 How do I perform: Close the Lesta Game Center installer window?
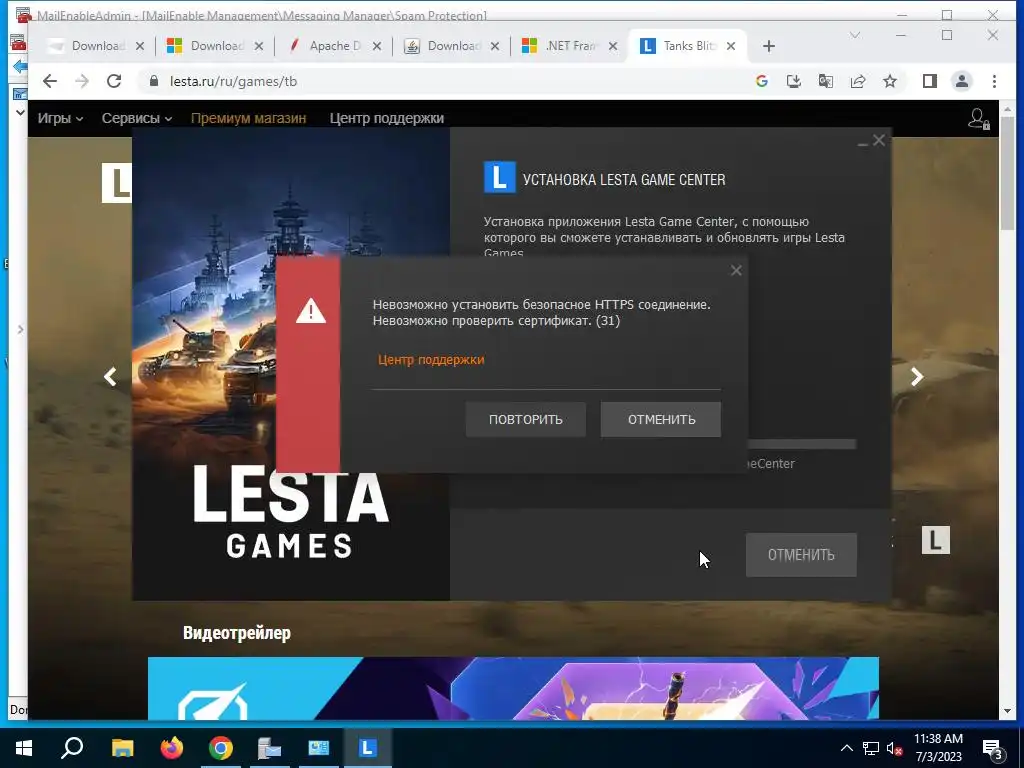coord(879,140)
